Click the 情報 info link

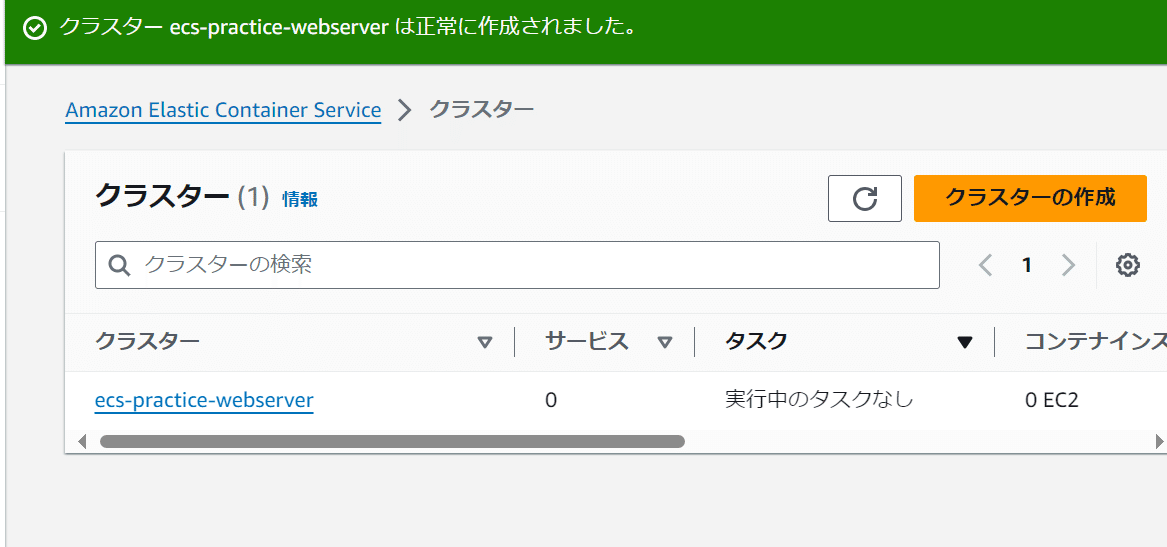tap(300, 199)
